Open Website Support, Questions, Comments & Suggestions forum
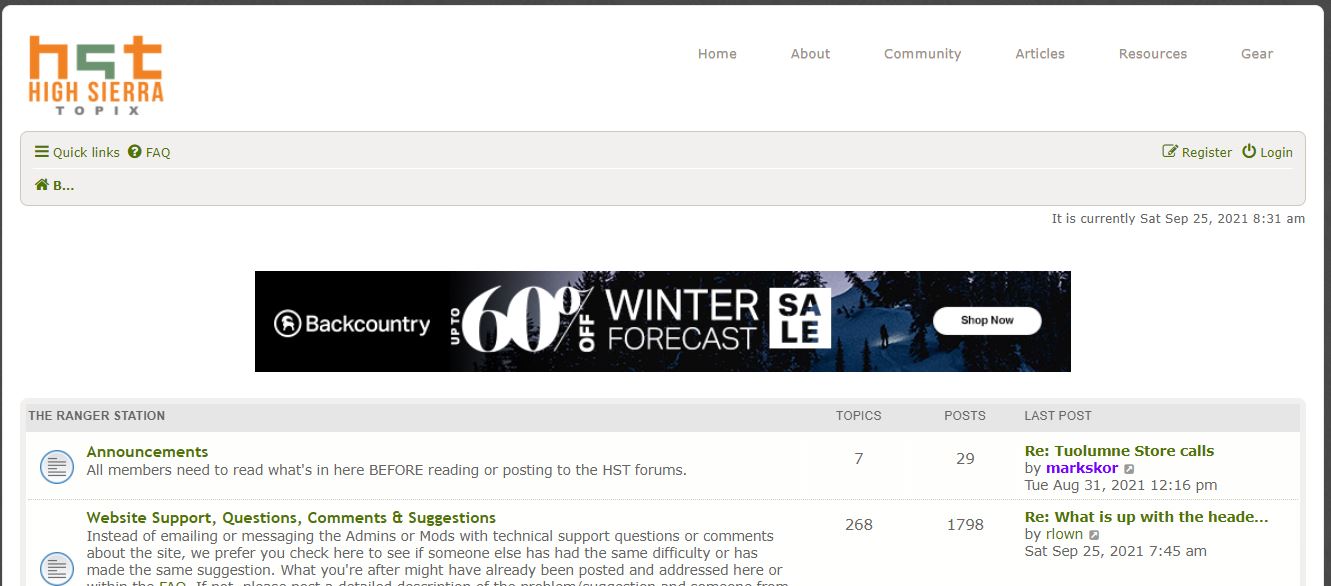1331x586 pixels. 291,518
